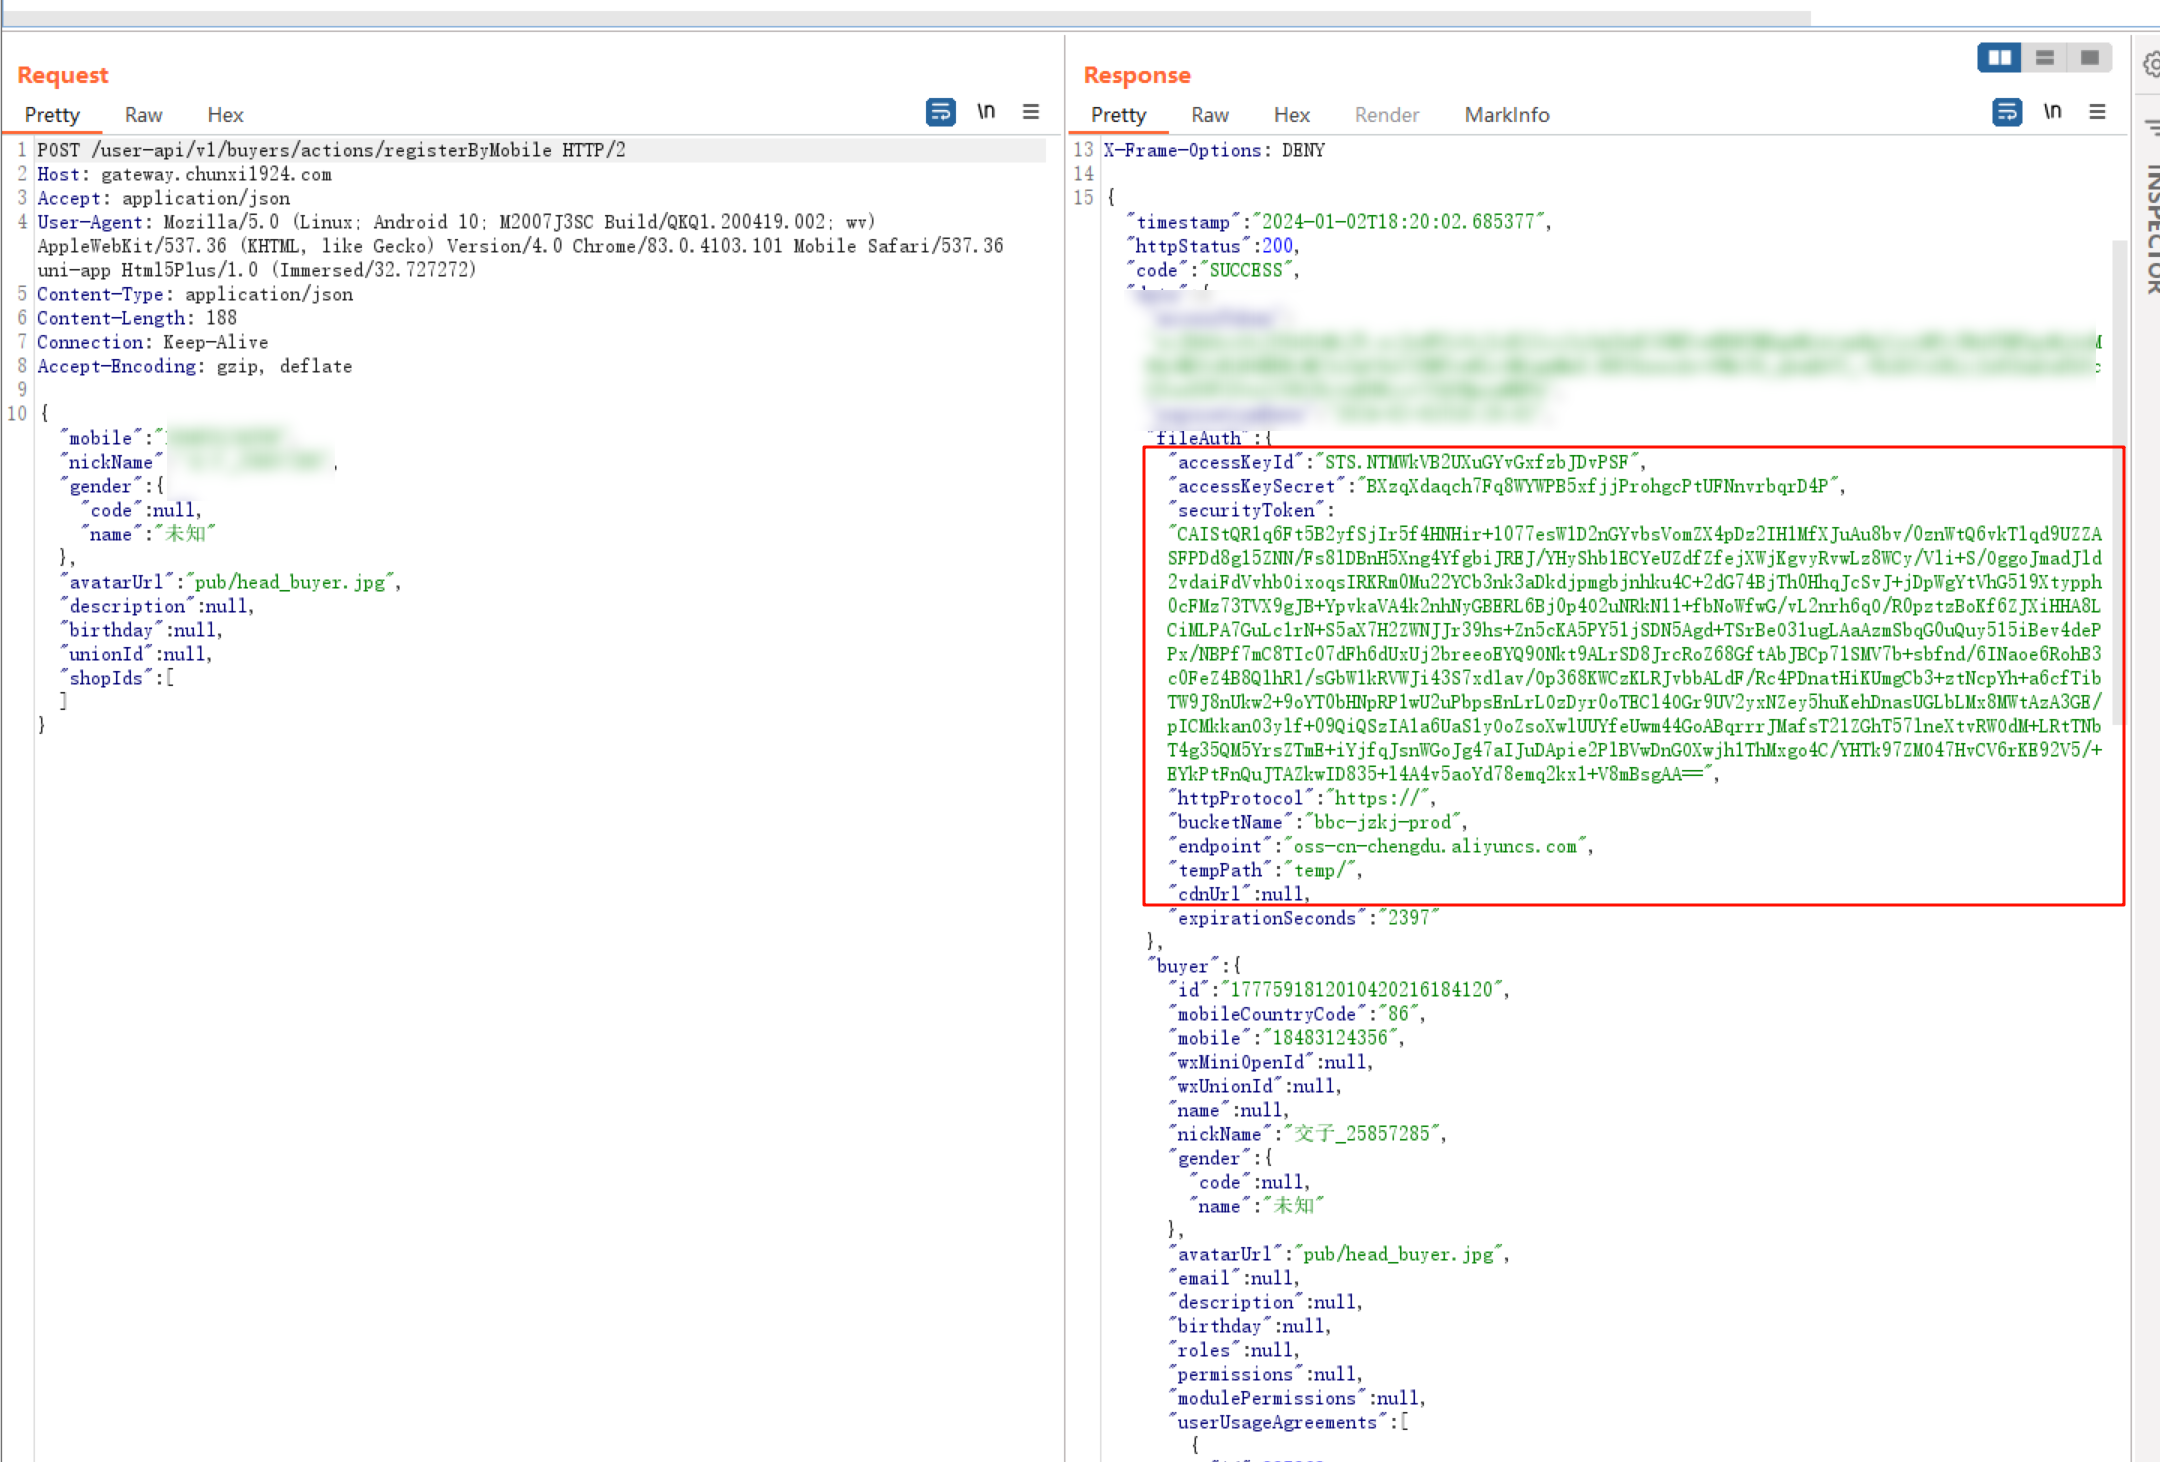Click the Inspector filter/align icon
Viewport: 2160px width, 1462px height.
click(x=2151, y=127)
